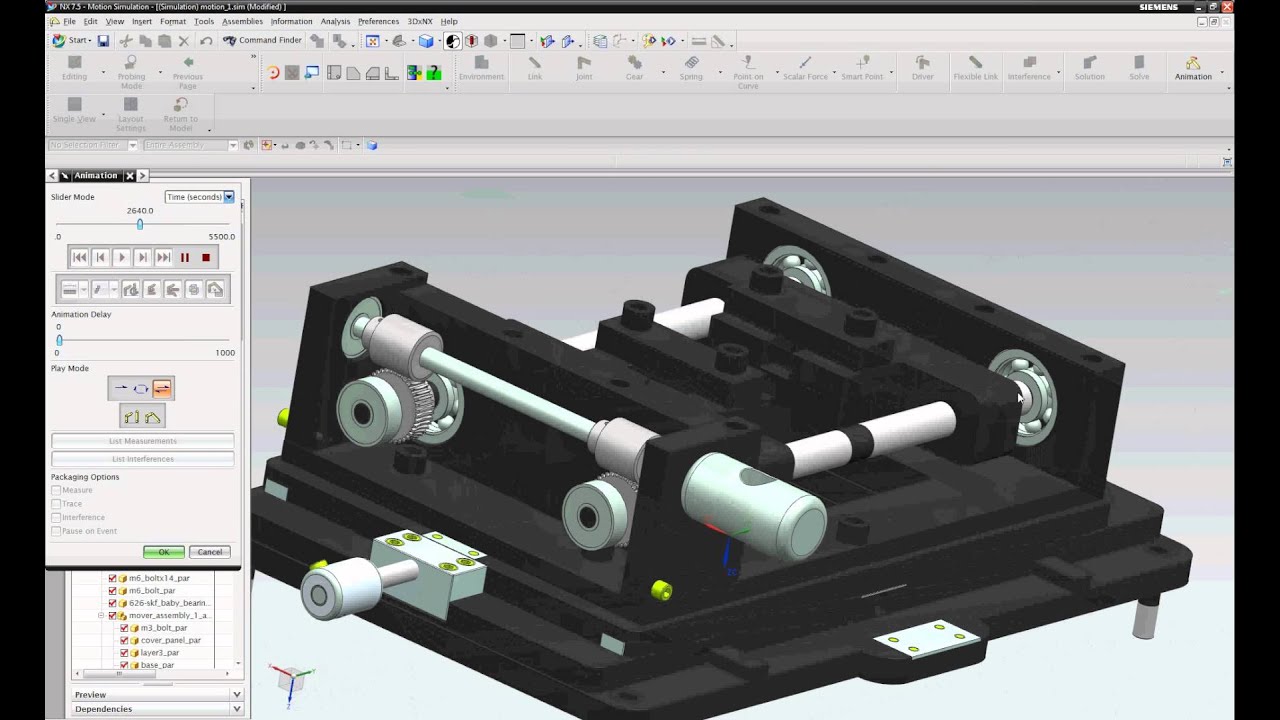Open the Assemblies menu
Viewport: 1280px width, 720px height.
click(x=242, y=21)
